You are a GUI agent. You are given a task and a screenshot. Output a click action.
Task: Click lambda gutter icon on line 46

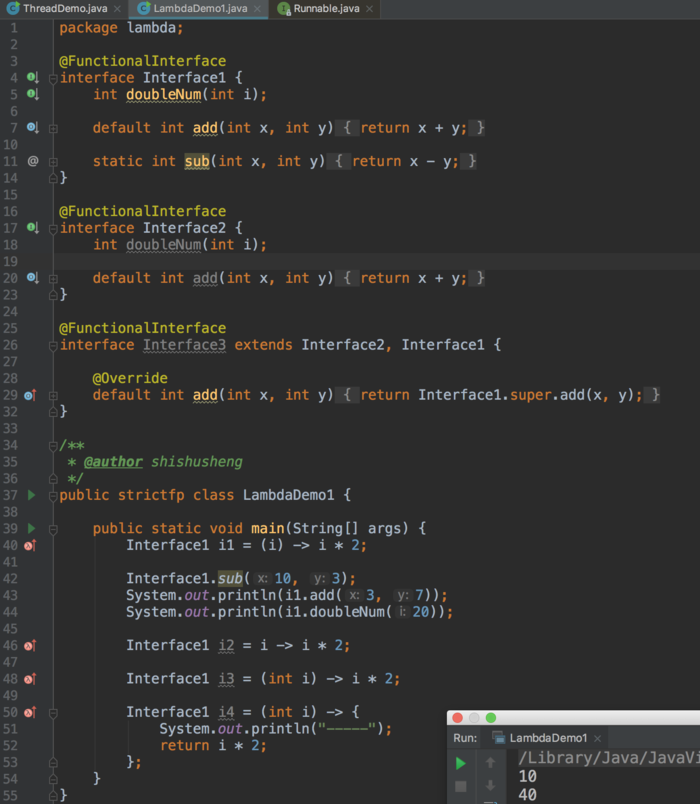30,646
